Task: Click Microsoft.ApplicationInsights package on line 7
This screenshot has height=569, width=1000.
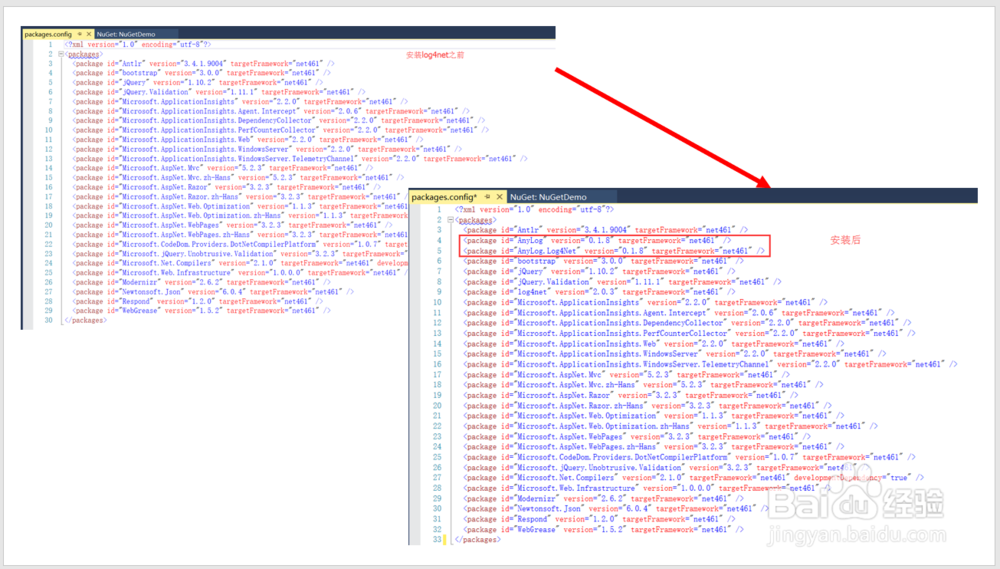Action: [240, 101]
